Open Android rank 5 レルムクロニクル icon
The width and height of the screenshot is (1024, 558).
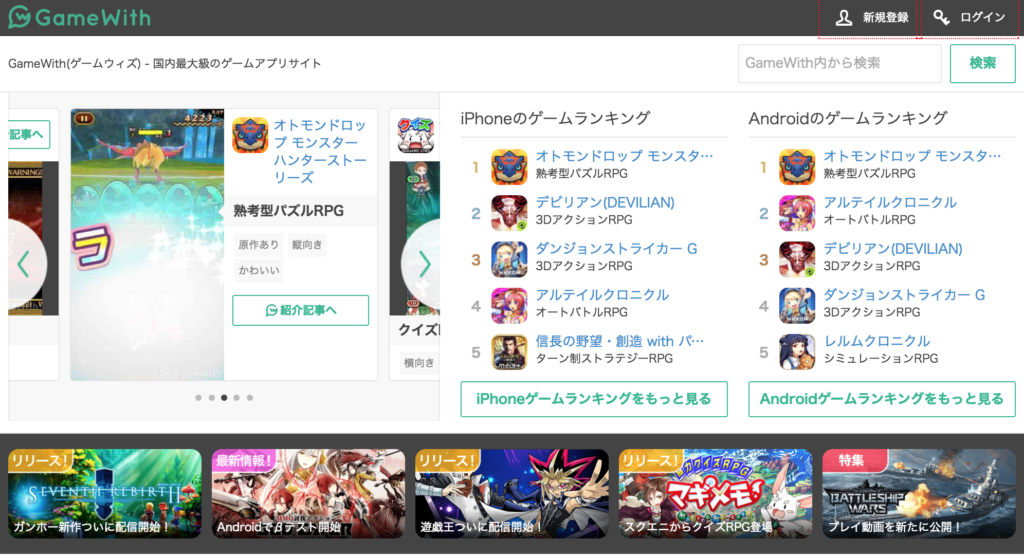click(x=797, y=352)
